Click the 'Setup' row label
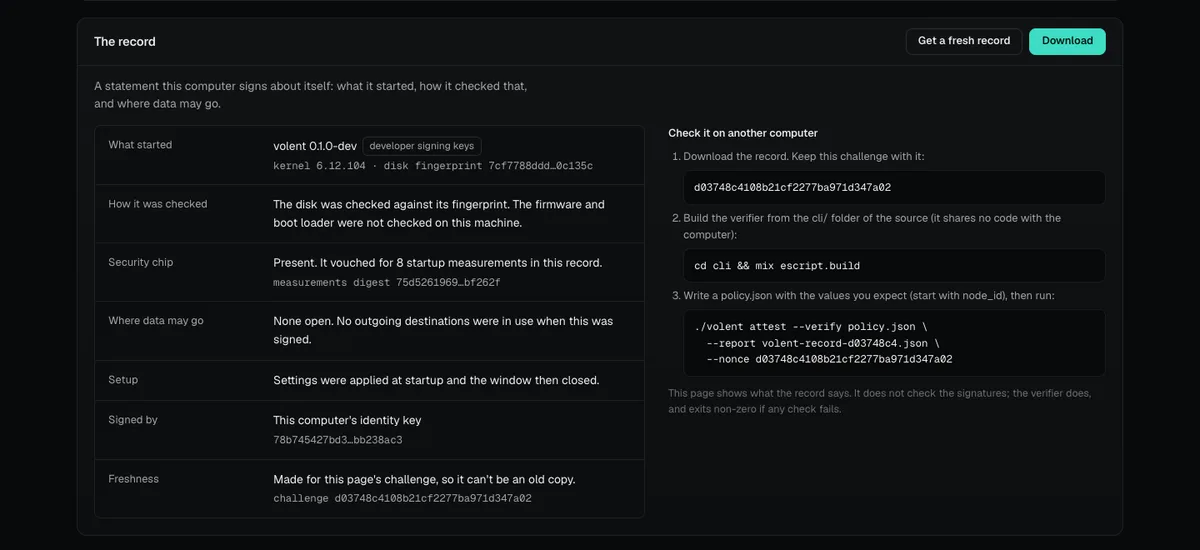1200x550 pixels. [123, 380]
